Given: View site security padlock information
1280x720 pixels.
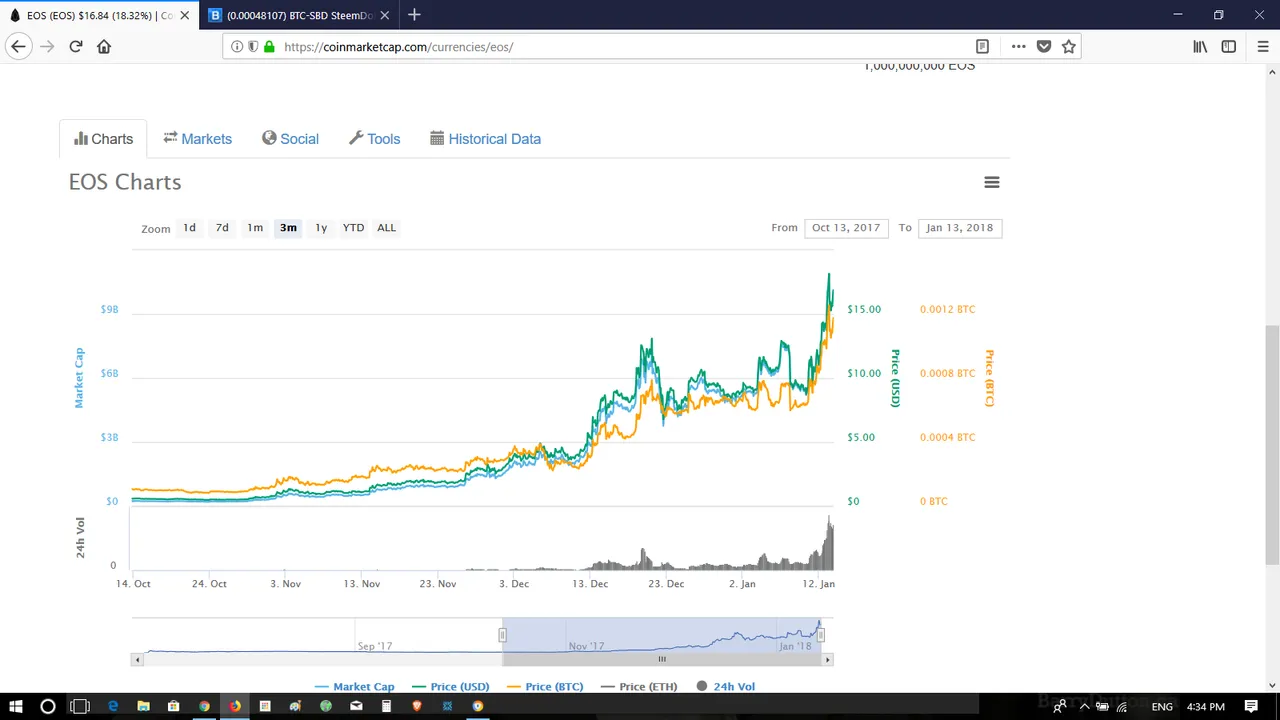Looking at the screenshot, I should click(x=269, y=46).
